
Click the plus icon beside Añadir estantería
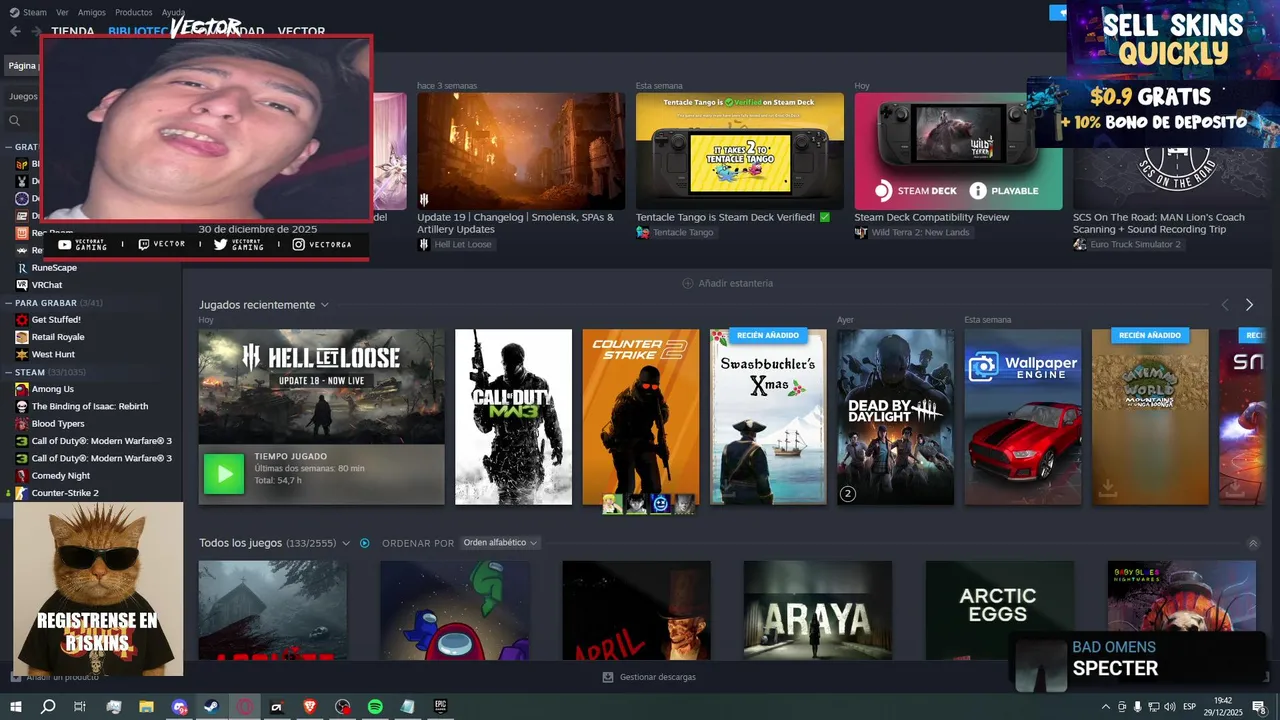(688, 283)
